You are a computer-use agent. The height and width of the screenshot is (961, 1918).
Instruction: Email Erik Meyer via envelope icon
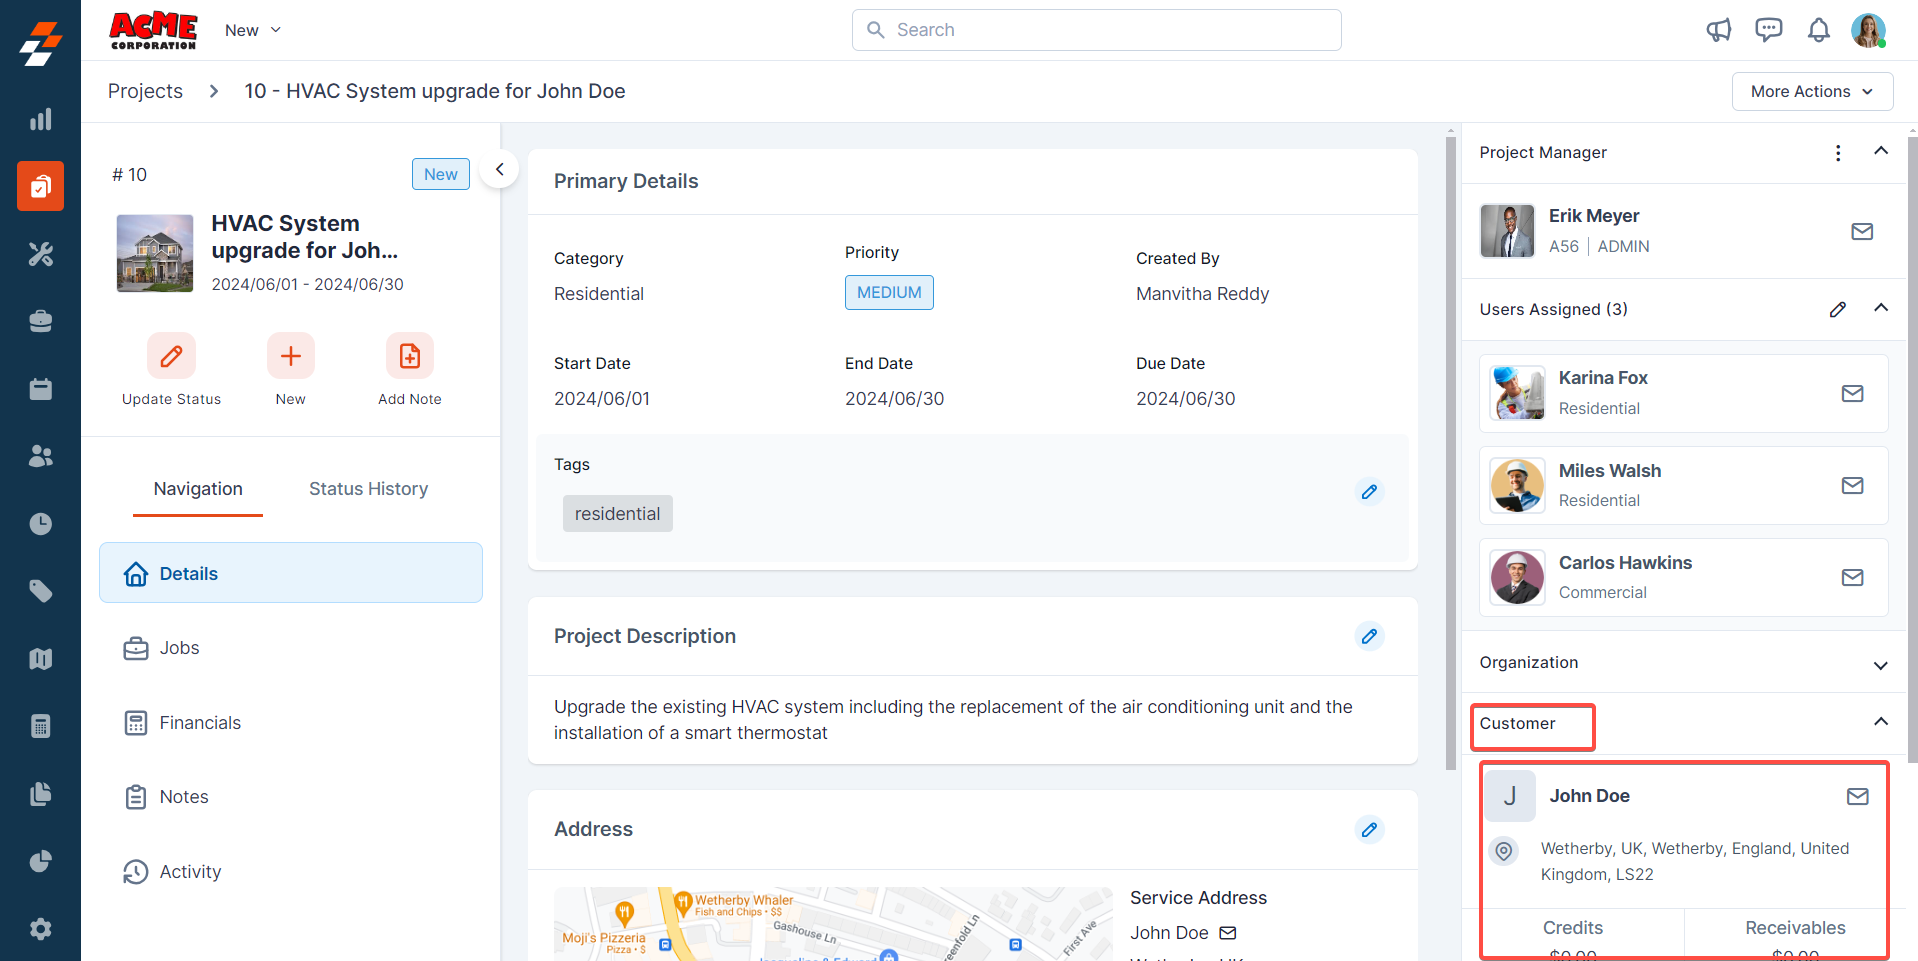click(x=1861, y=232)
